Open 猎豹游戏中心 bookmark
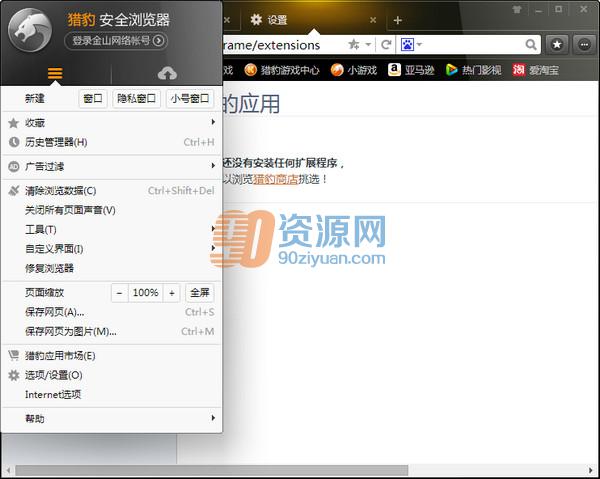The width and height of the screenshot is (600, 479). pyautogui.click(x=282, y=70)
